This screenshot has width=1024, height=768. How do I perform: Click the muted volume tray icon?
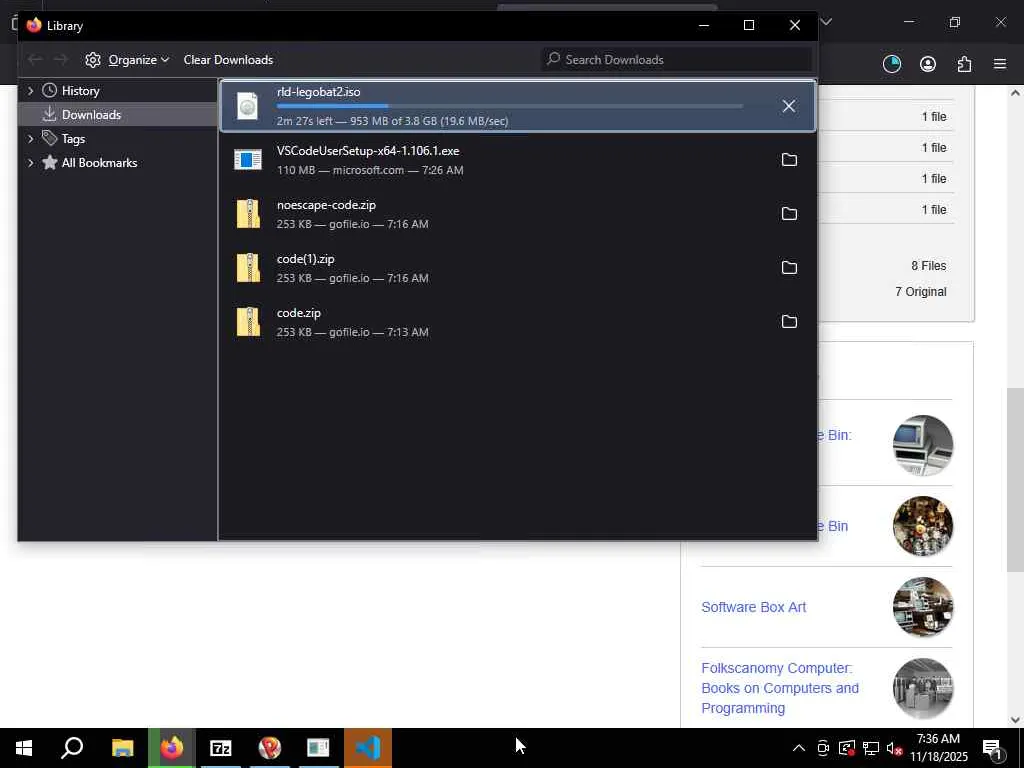[x=894, y=748]
